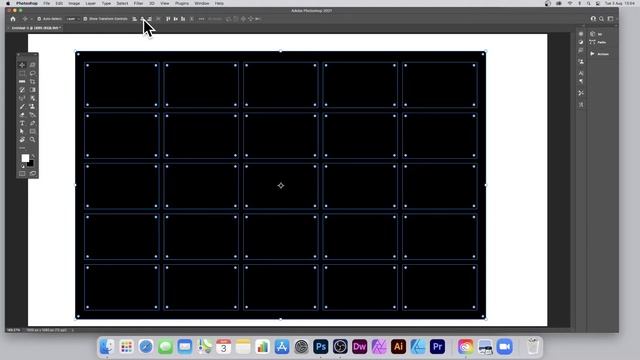This screenshot has height=360, width=640.
Task: Open the Edit Toolbar three-dots button
Action: 22,148
